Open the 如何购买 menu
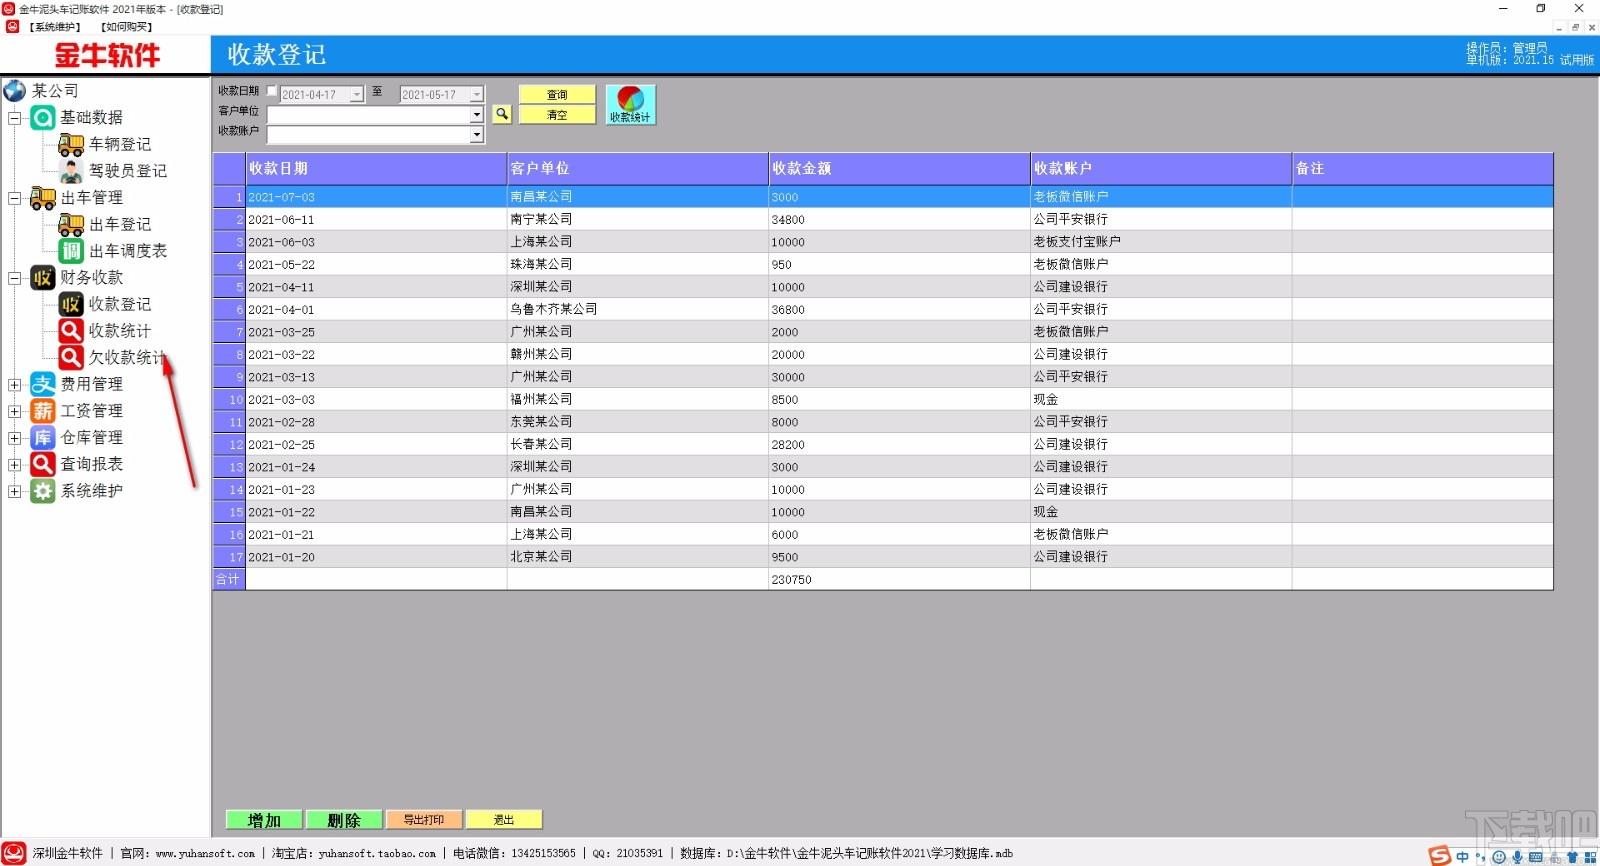The height and width of the screenshot is (866, 1600). coord(126,27)
